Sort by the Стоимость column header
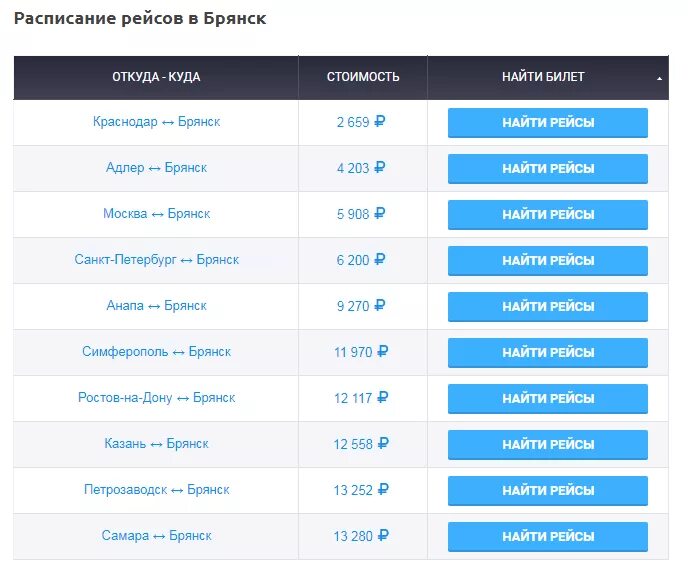This screenshot has width=688, height=575. 362,77
